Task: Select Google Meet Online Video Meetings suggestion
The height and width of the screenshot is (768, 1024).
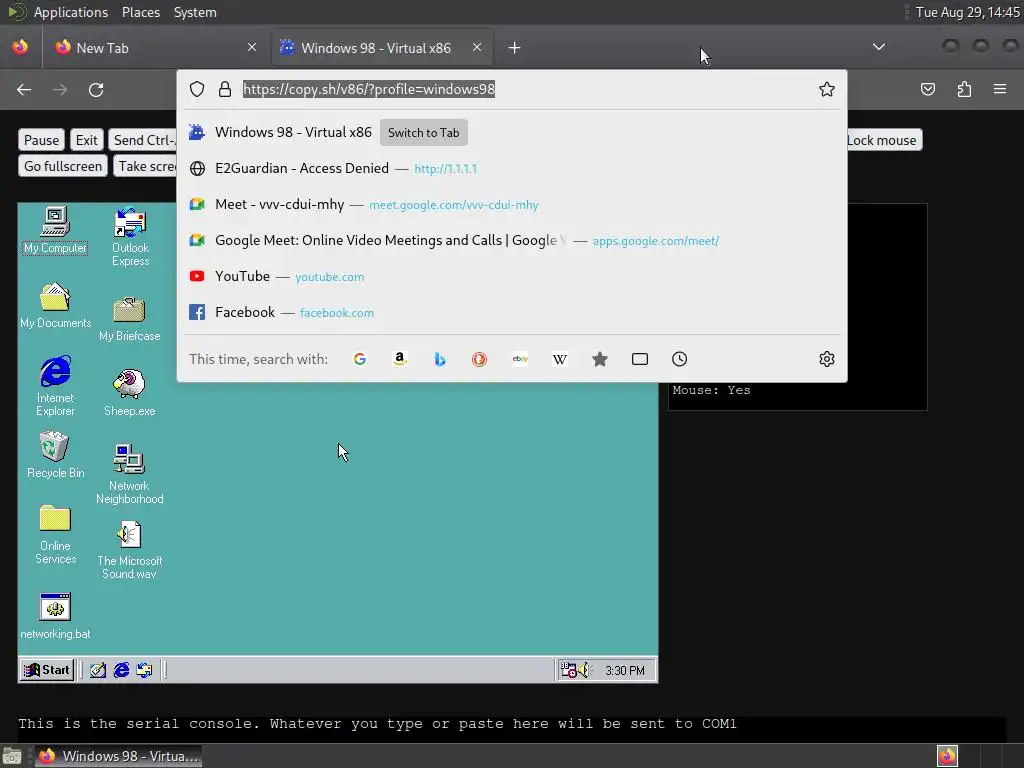Action: [x=512, y=240]
